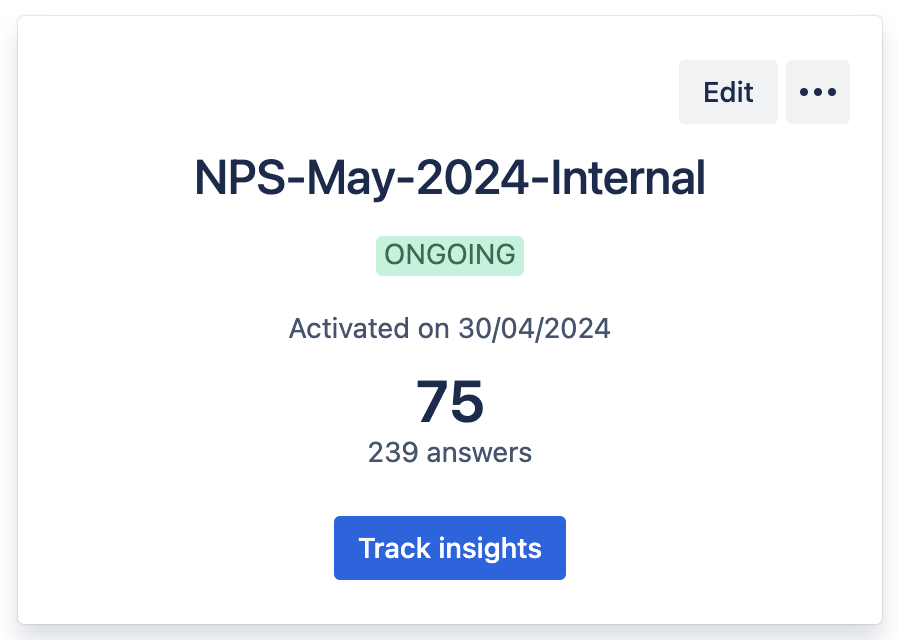Track insights for the NPS-May-2024-Internal survey
Viewport: 898px width, 640px height.
click(450, 548)
